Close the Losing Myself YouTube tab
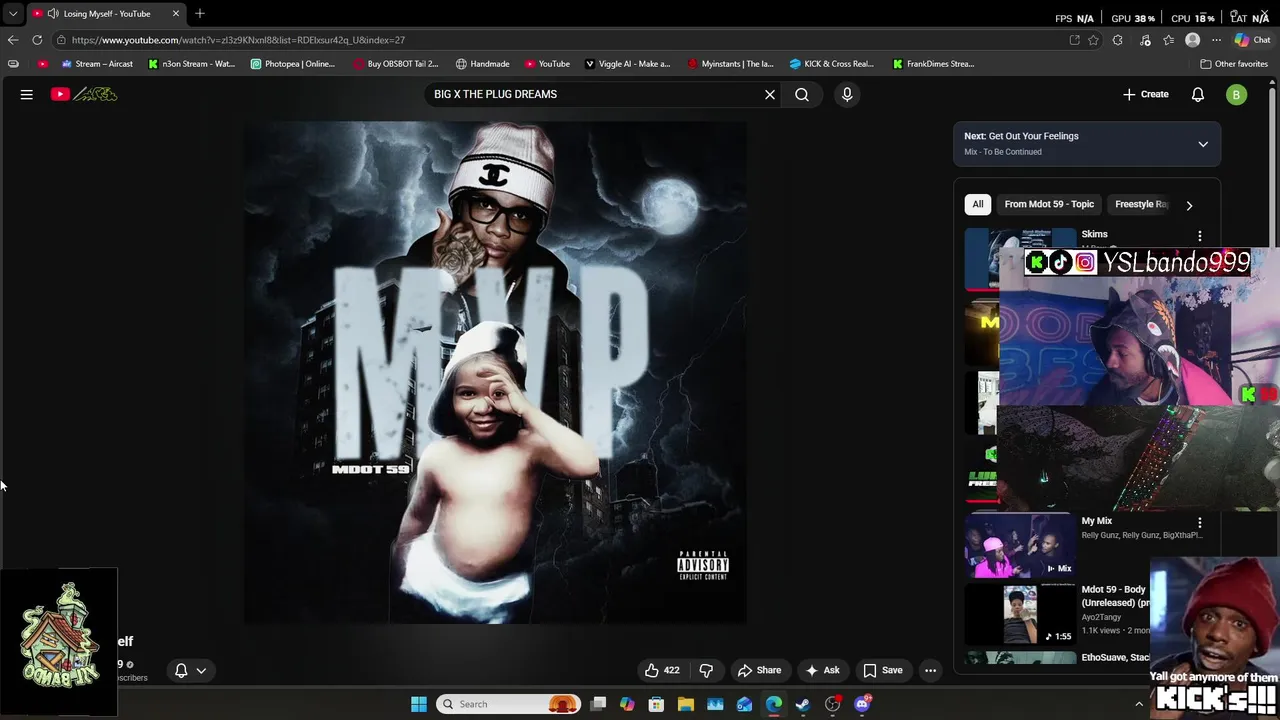Image resolution: width=1280 pixels, height=720 pixels. [x=176, y=14]
